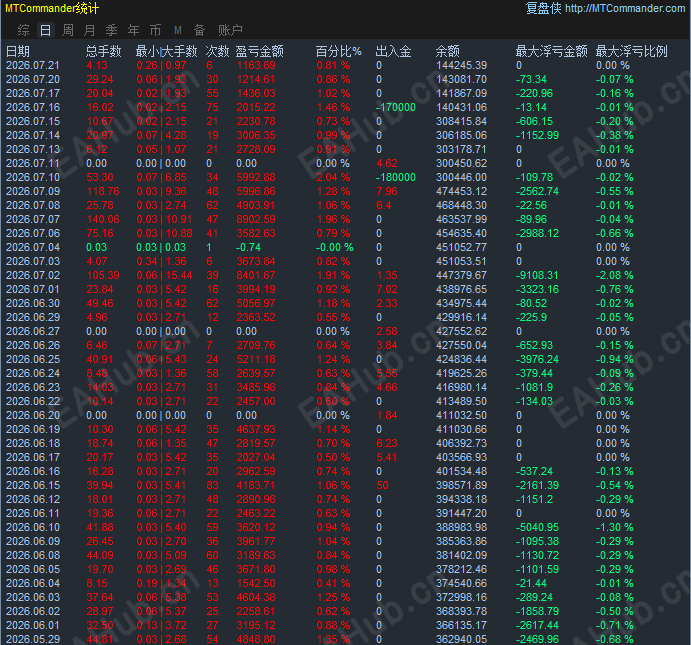Click max floating loss -2988.12
The width and height of the screenshot is (691, 645).
[x=537, y=234]
